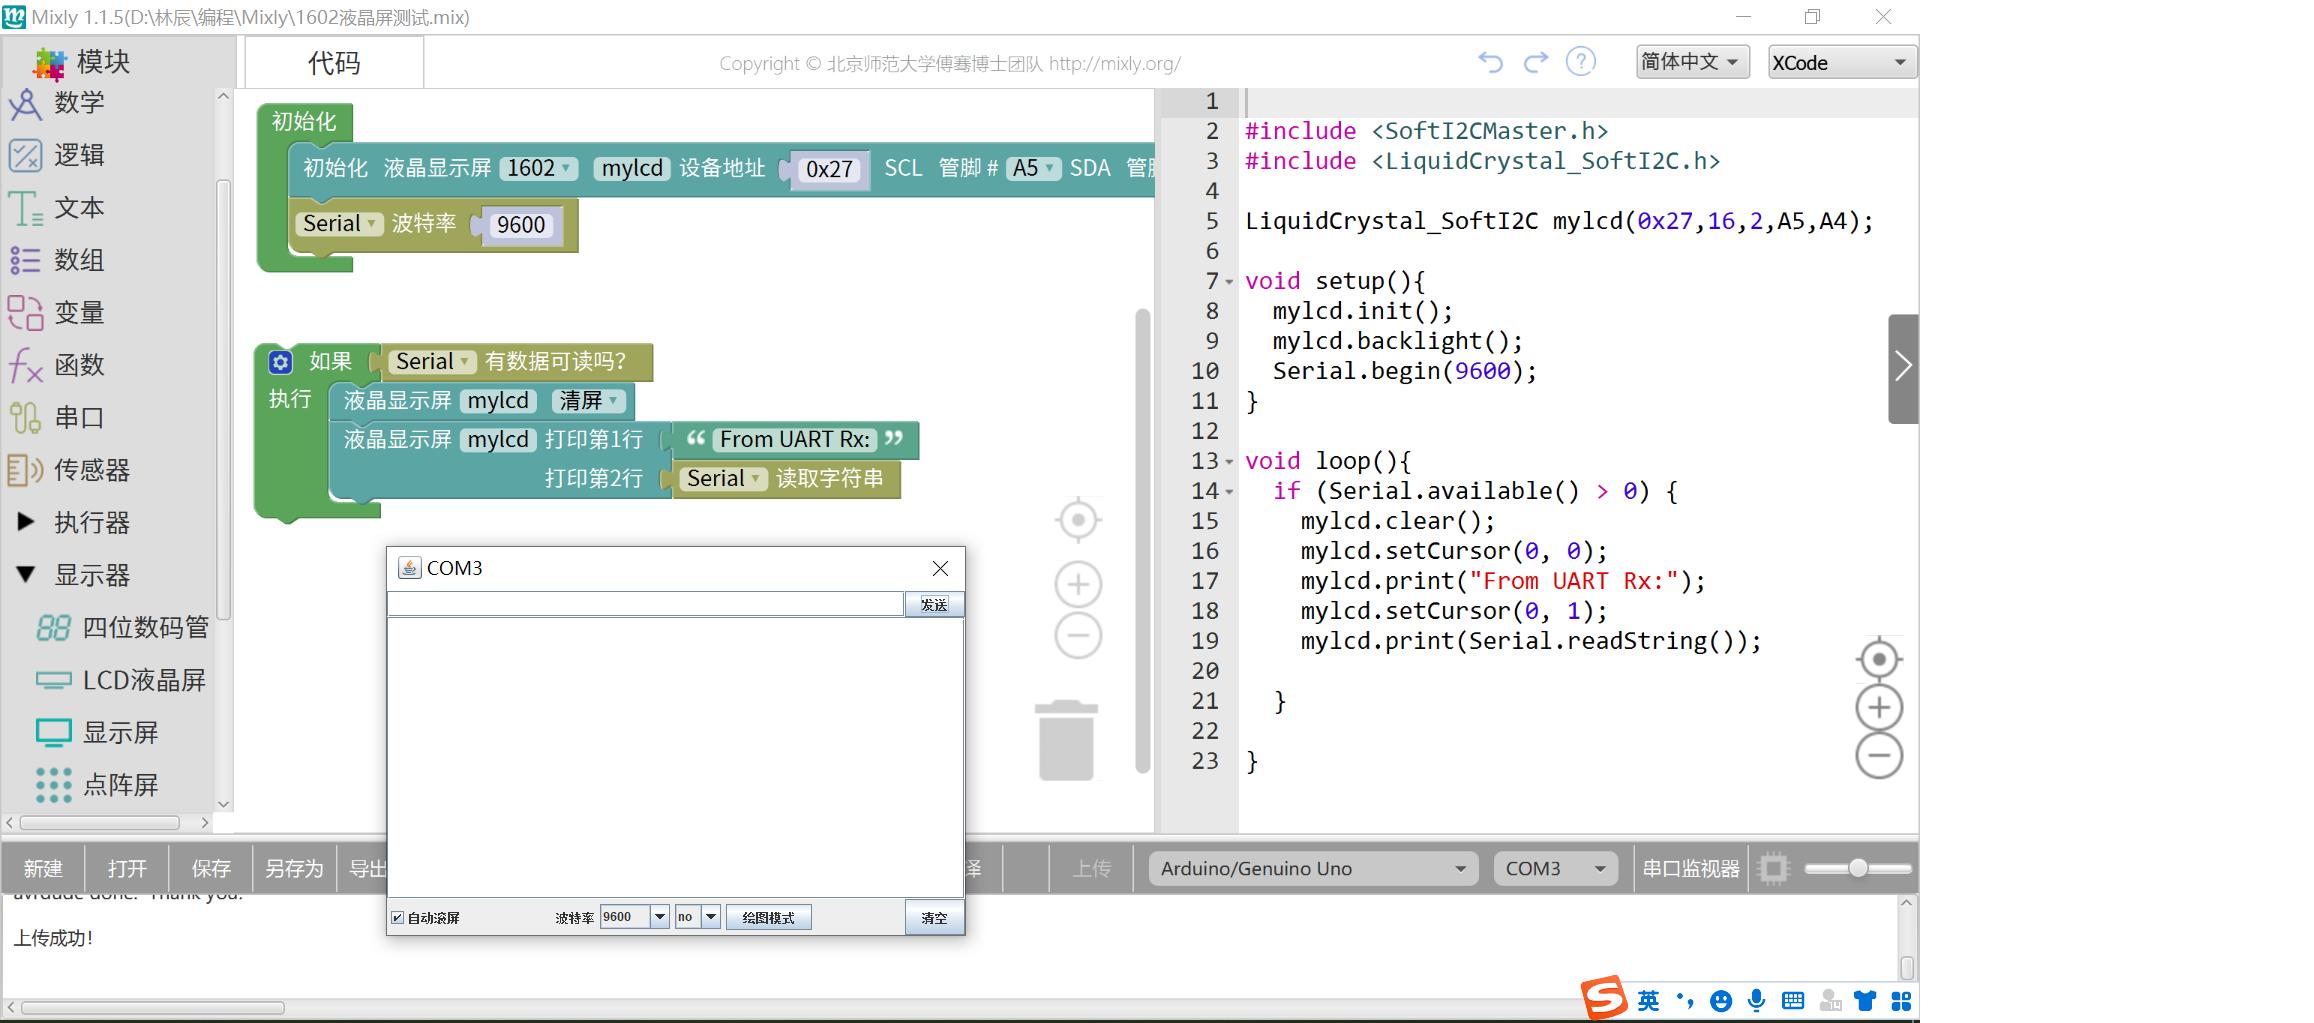Open the 波特率 9600 dropdown in COM3
Viewport: 2314px width, 1023px height.
click(659, 917)
